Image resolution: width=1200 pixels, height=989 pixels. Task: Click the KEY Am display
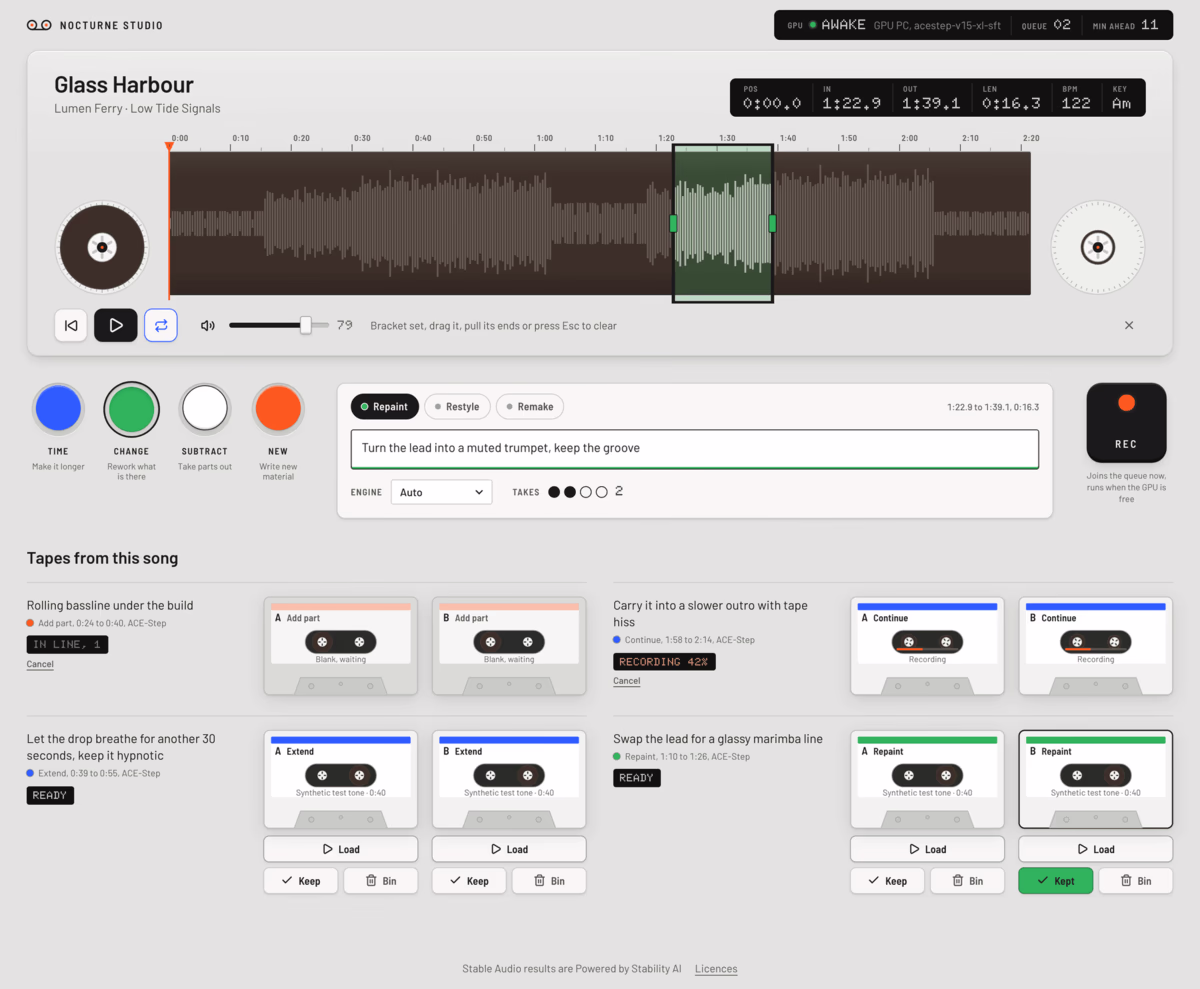coord(1122,98)
